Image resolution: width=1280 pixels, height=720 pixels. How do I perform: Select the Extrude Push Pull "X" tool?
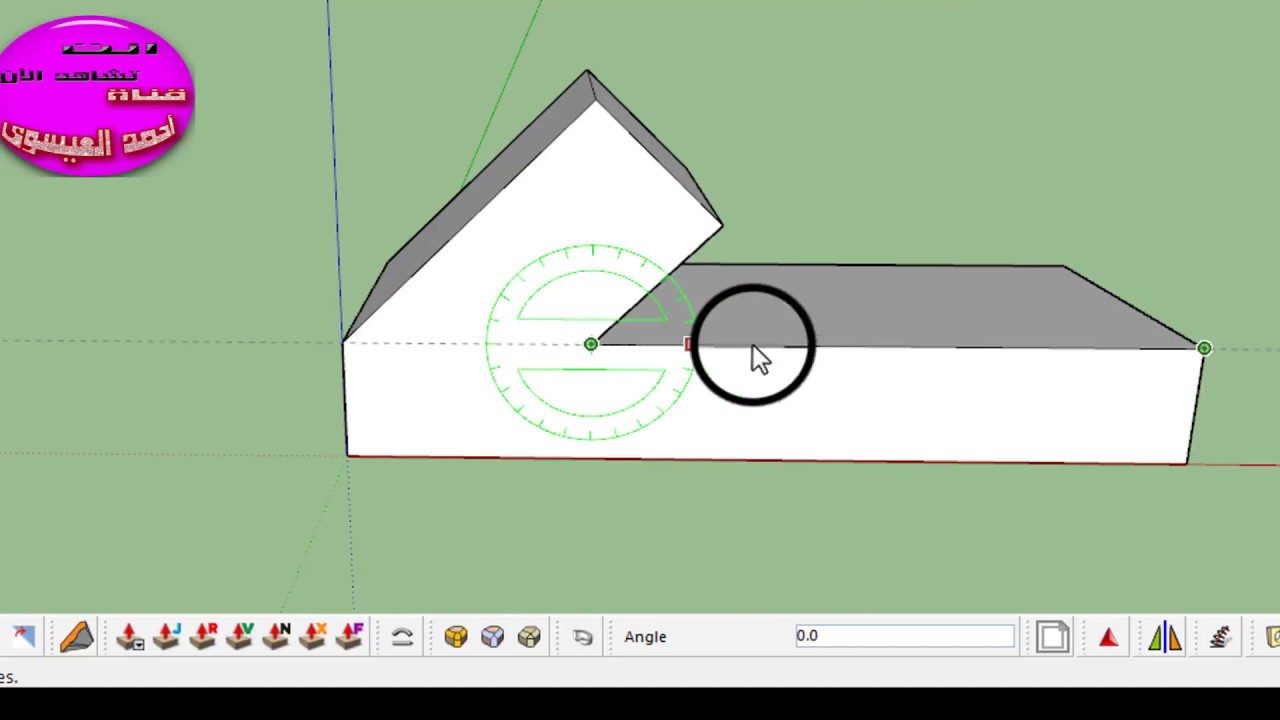[315, 637]
